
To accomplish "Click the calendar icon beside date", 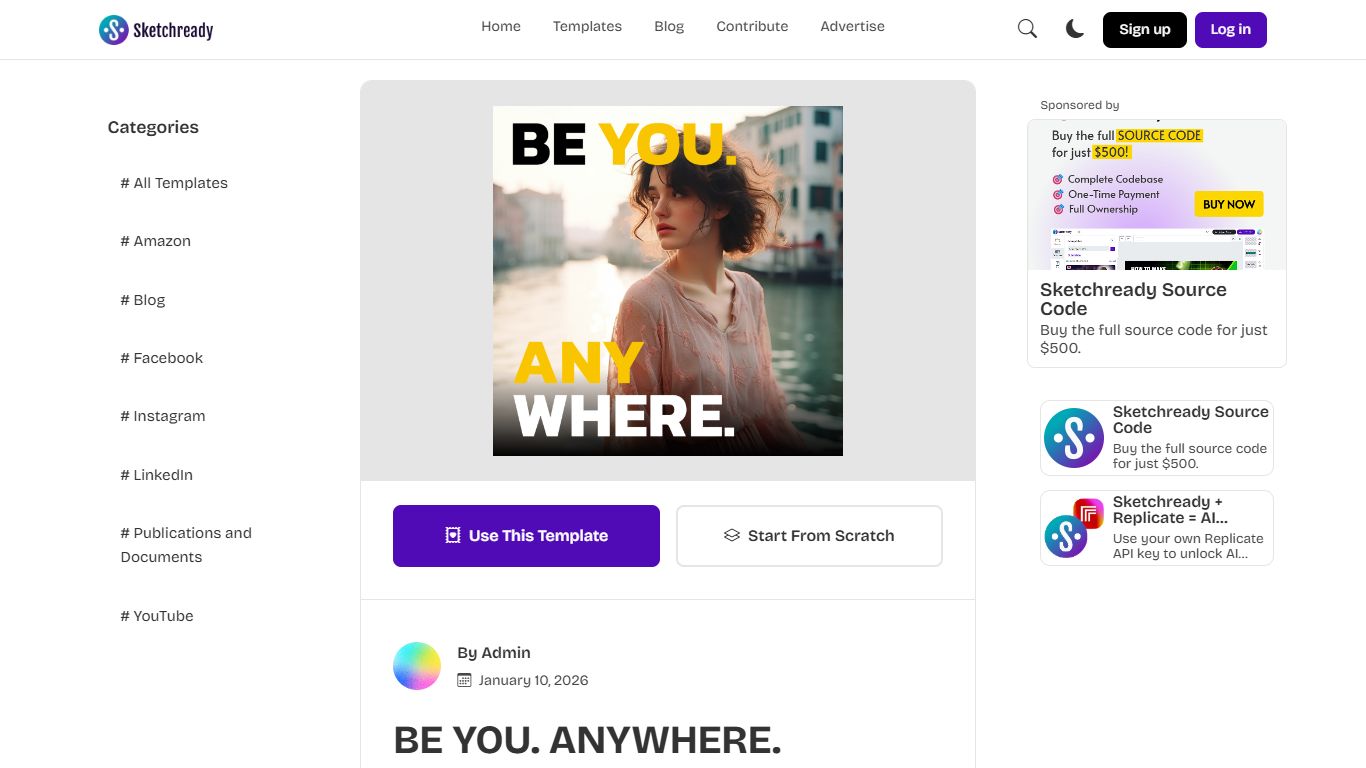I will point(464,680).
